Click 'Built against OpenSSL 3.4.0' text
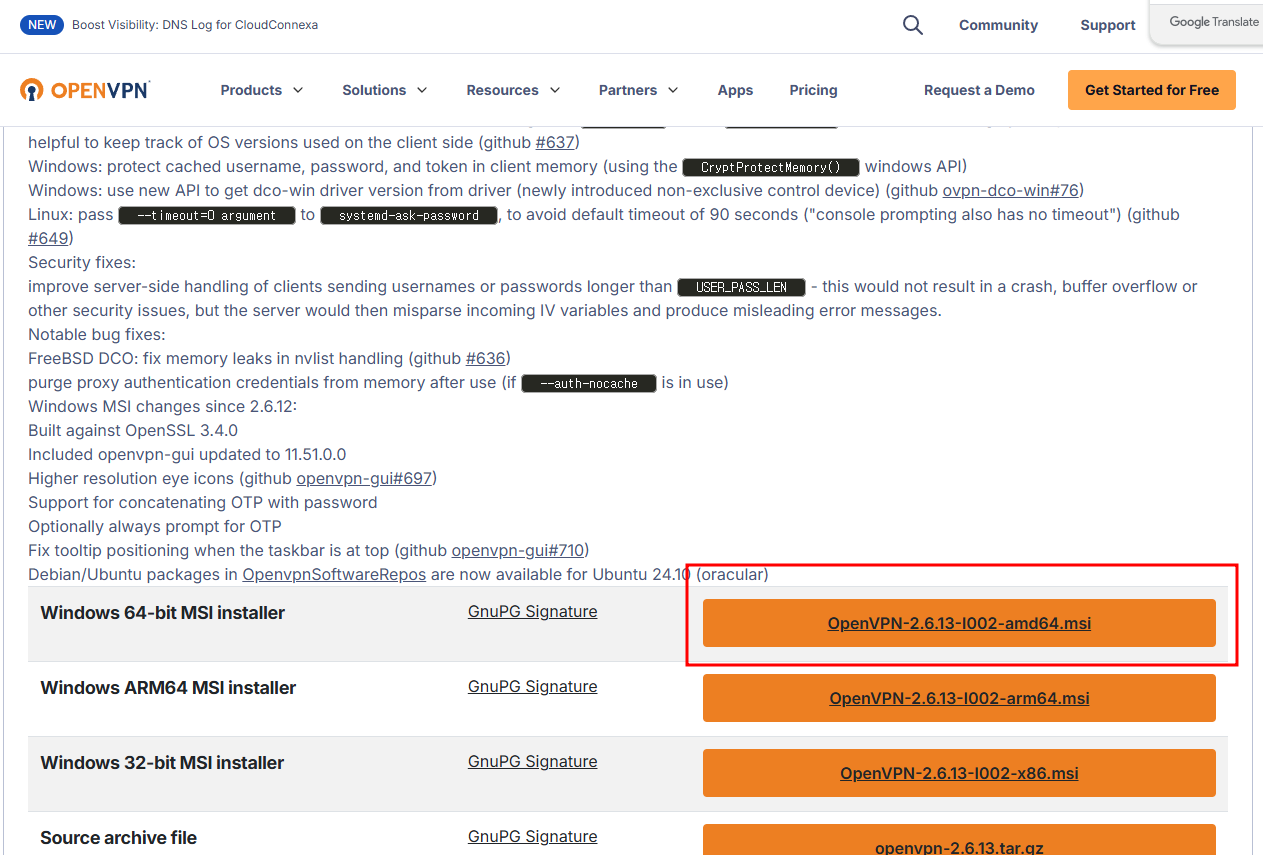Image resolution: width=1263 pixels, height=855 pixels. (133, 430)
